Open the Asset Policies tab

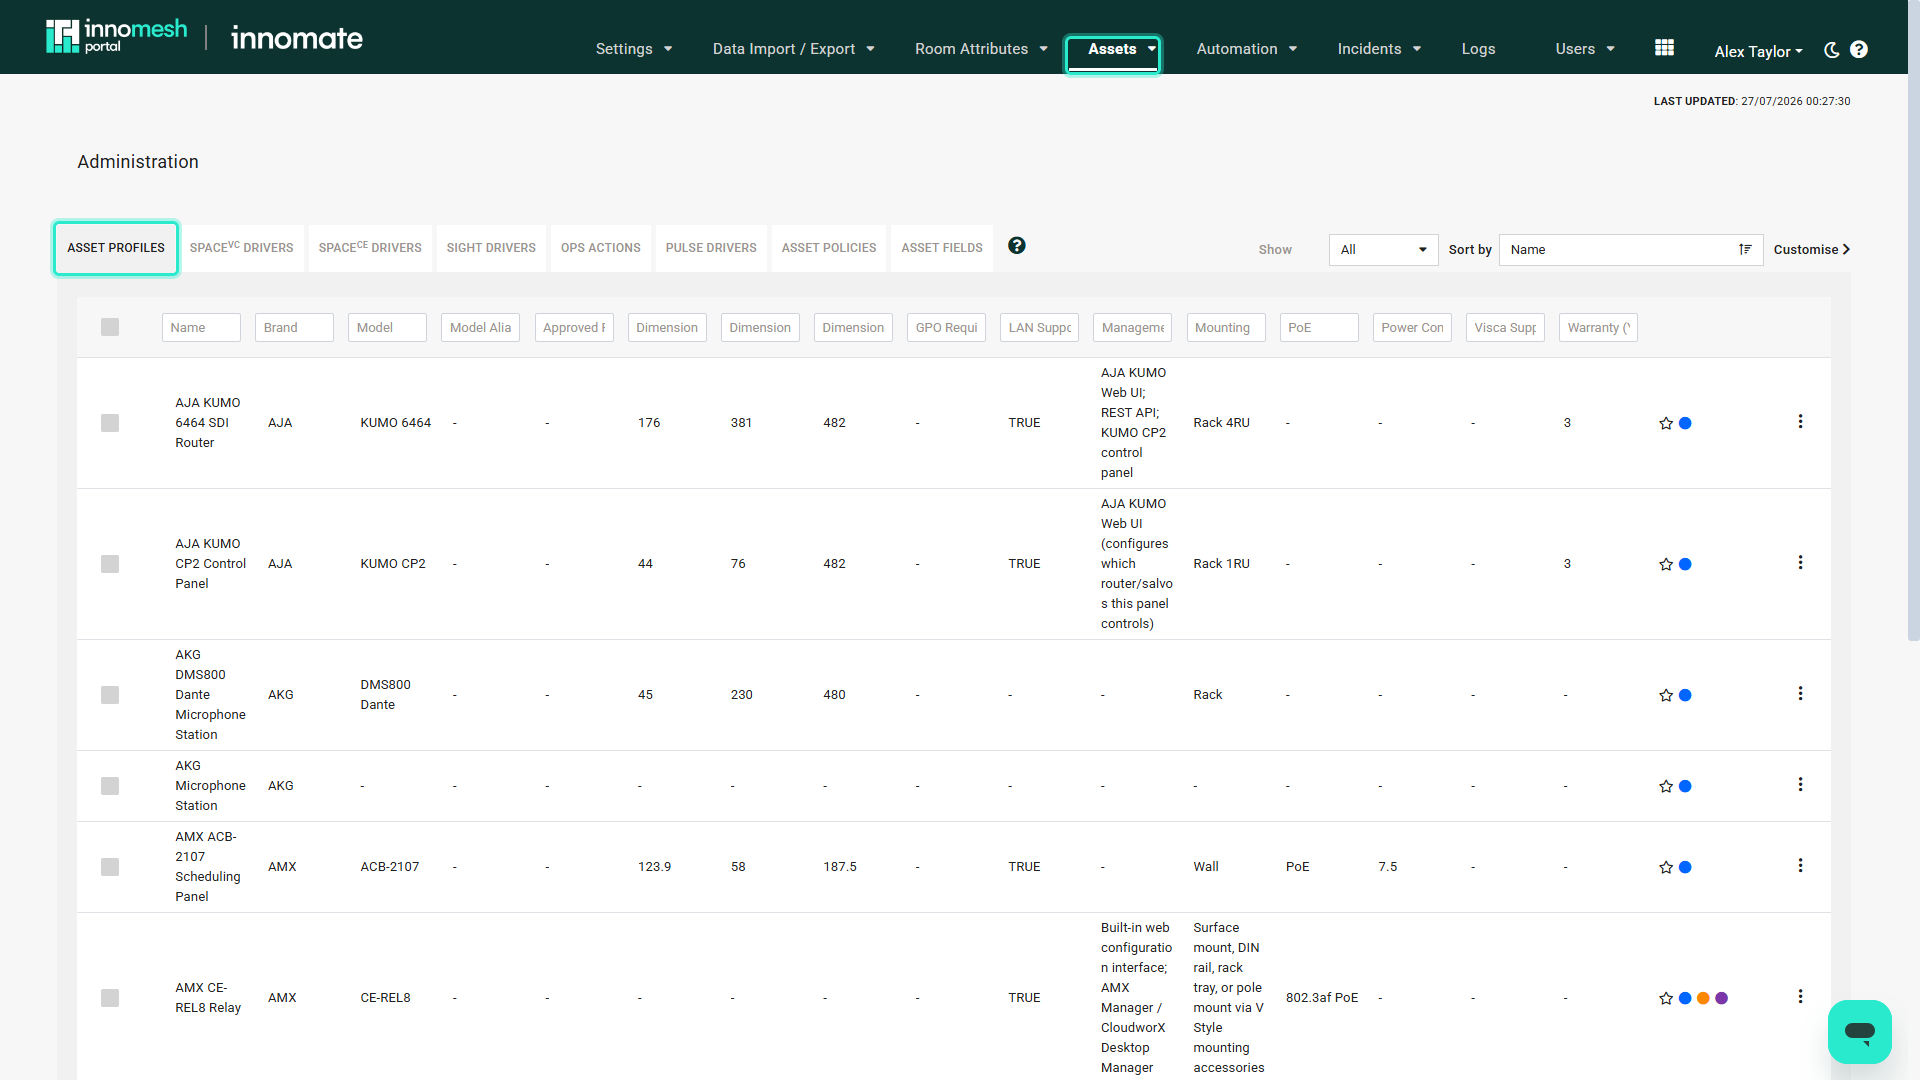pos(829,248)
